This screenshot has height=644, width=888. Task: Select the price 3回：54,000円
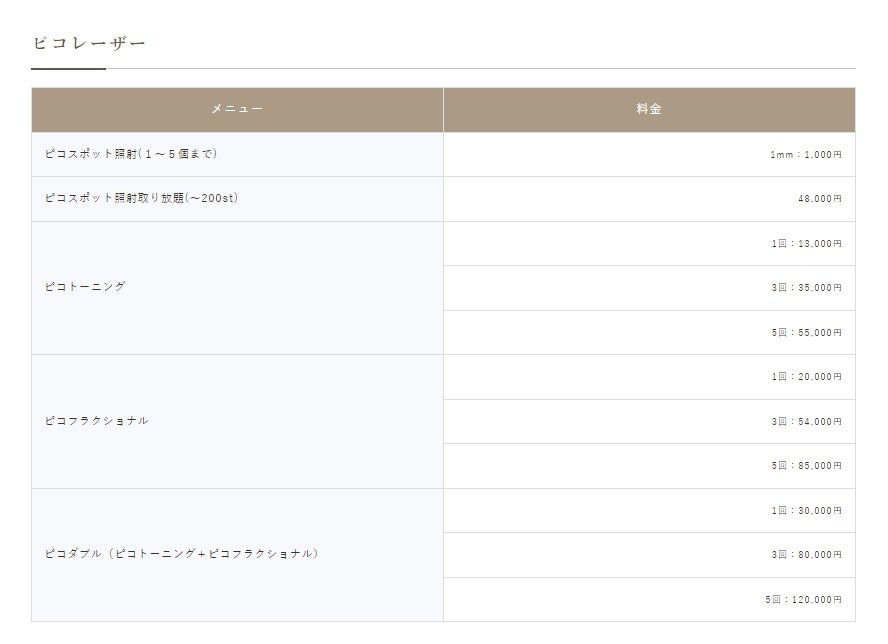pos(806,421)
